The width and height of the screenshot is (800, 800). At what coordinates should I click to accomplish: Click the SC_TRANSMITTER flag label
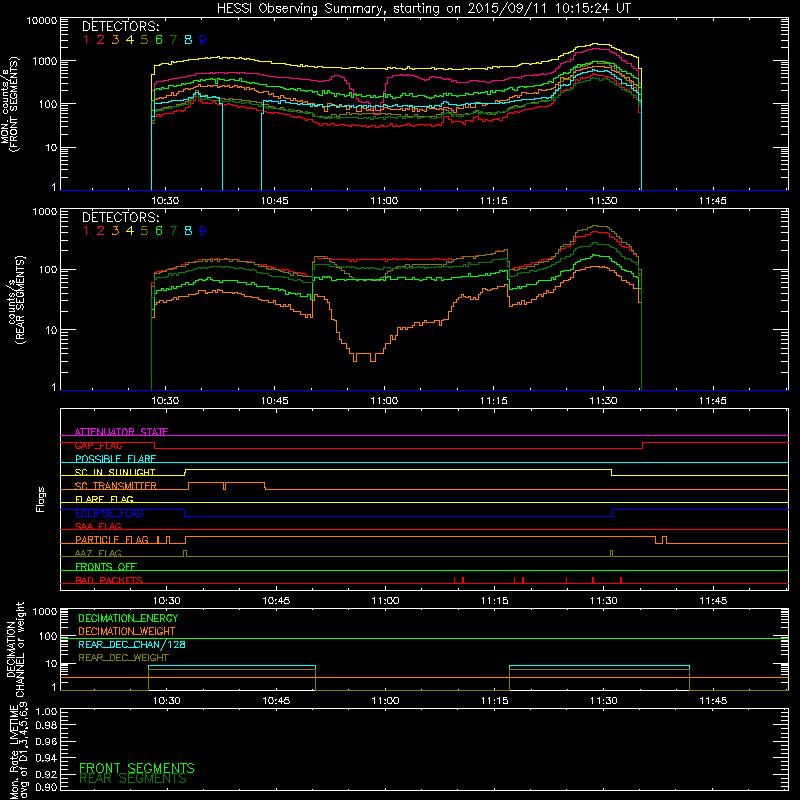pos(116,486)
